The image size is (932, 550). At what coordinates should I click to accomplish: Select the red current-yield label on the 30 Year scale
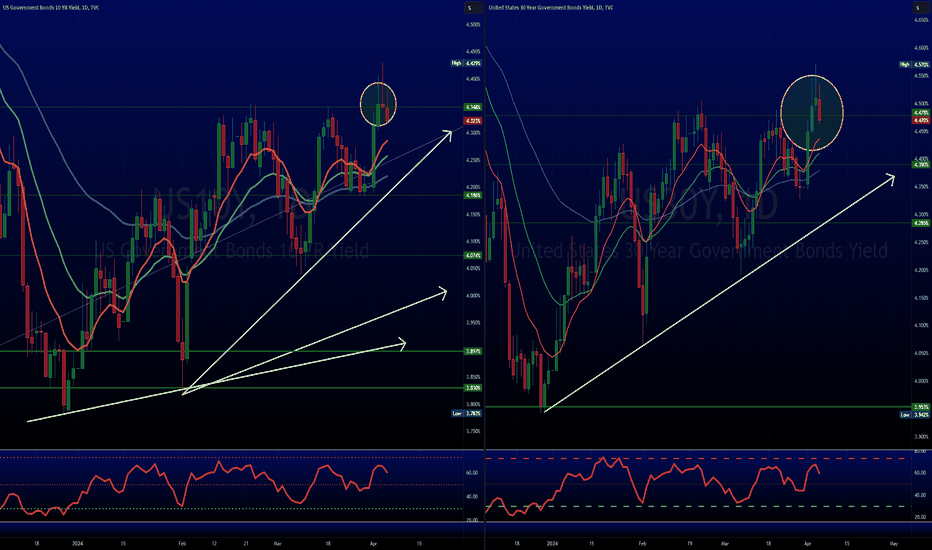click(x=921, y=120)
